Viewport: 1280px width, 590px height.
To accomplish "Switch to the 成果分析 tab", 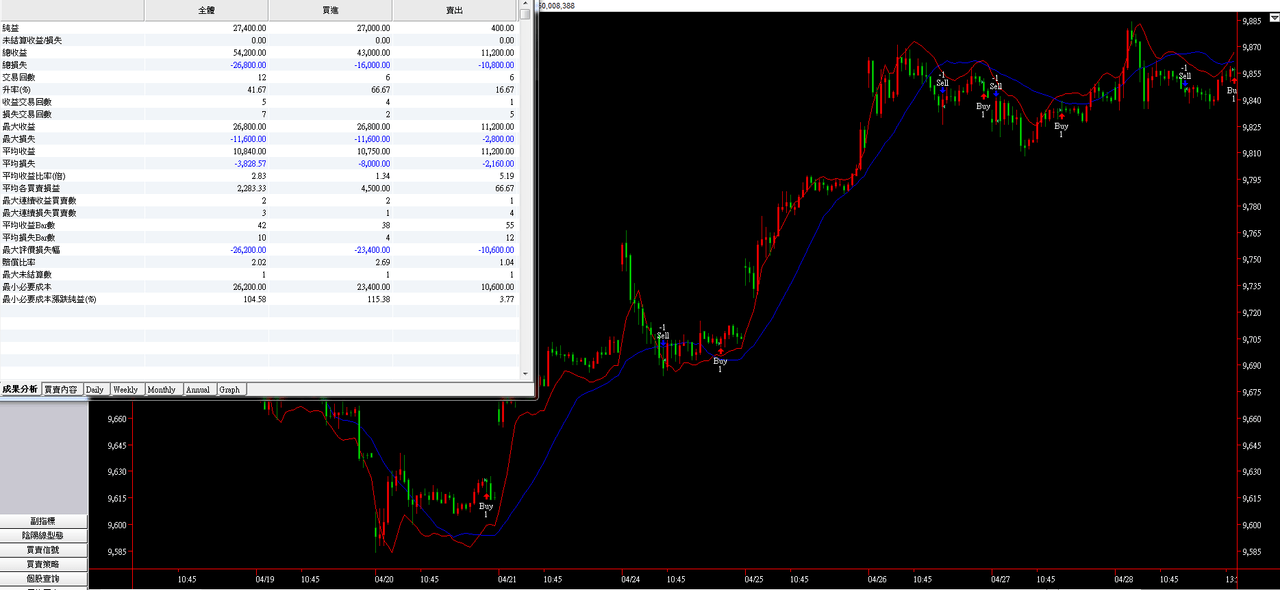I will [20, 389].
